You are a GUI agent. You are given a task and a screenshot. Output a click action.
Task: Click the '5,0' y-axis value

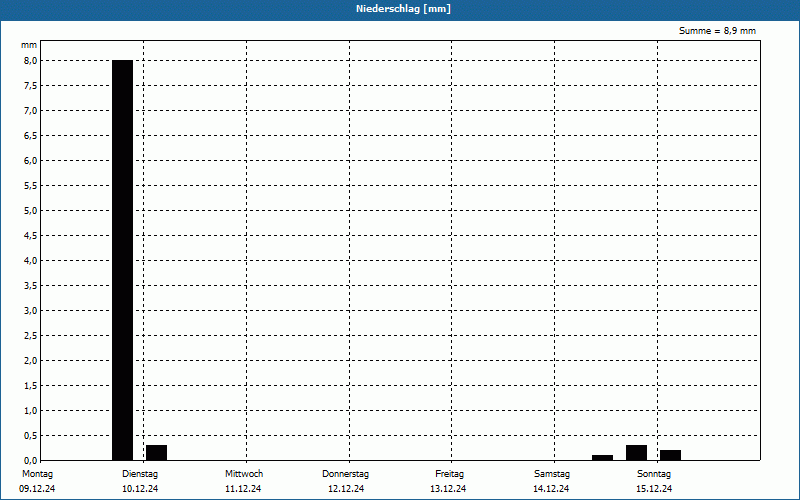tap(31, 211)
